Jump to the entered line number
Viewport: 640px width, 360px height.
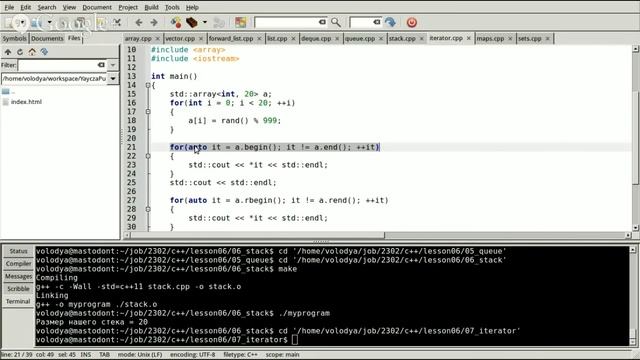click(x=390, y=22)
